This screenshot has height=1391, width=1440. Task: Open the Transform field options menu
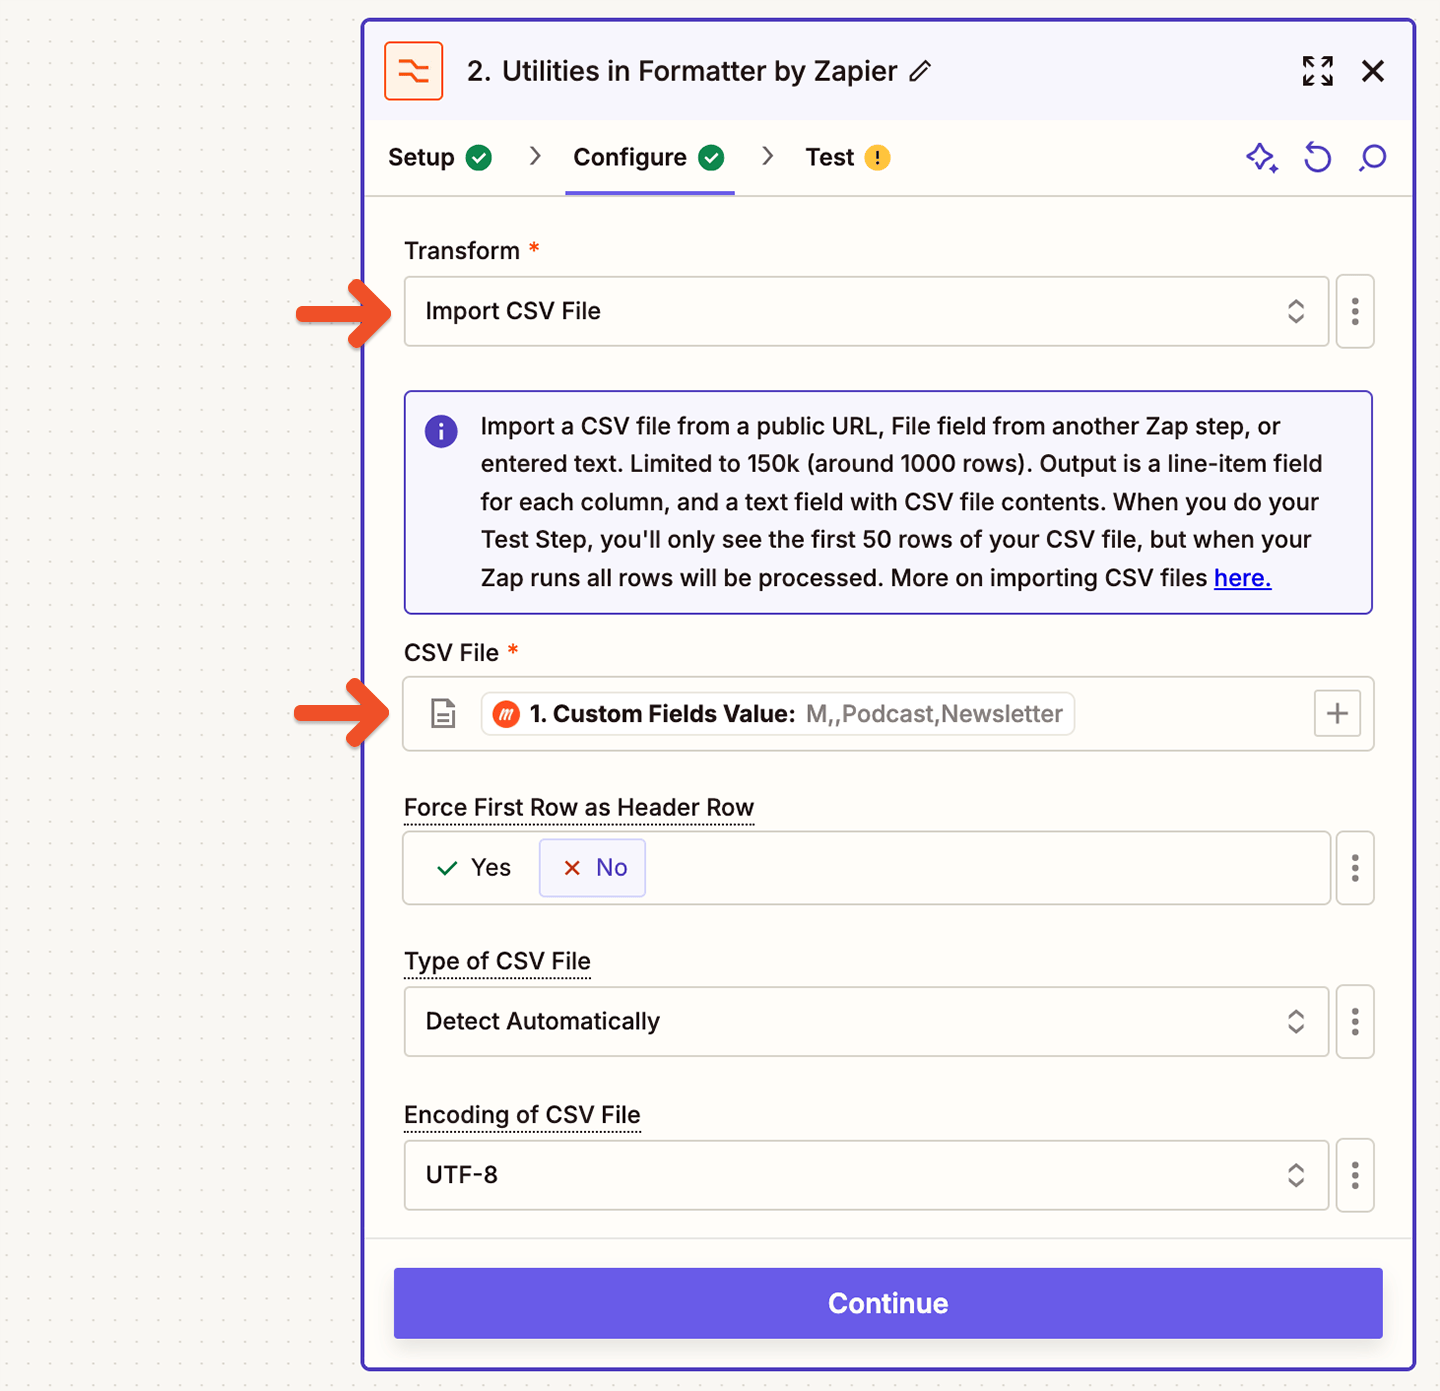pos(1355,311)
